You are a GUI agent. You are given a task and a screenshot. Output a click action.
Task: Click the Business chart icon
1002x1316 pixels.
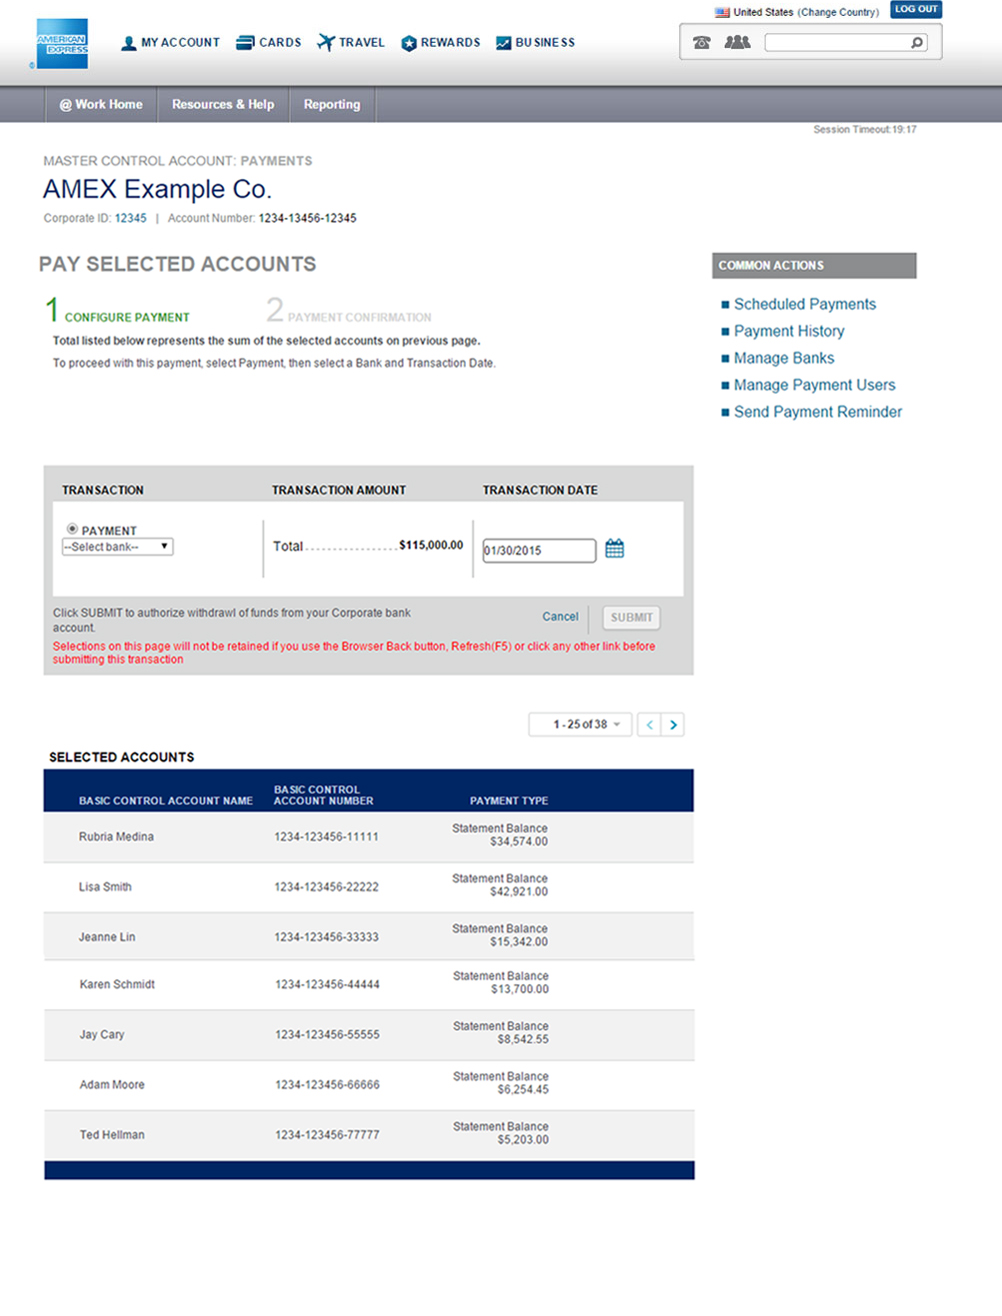[504, 43]
